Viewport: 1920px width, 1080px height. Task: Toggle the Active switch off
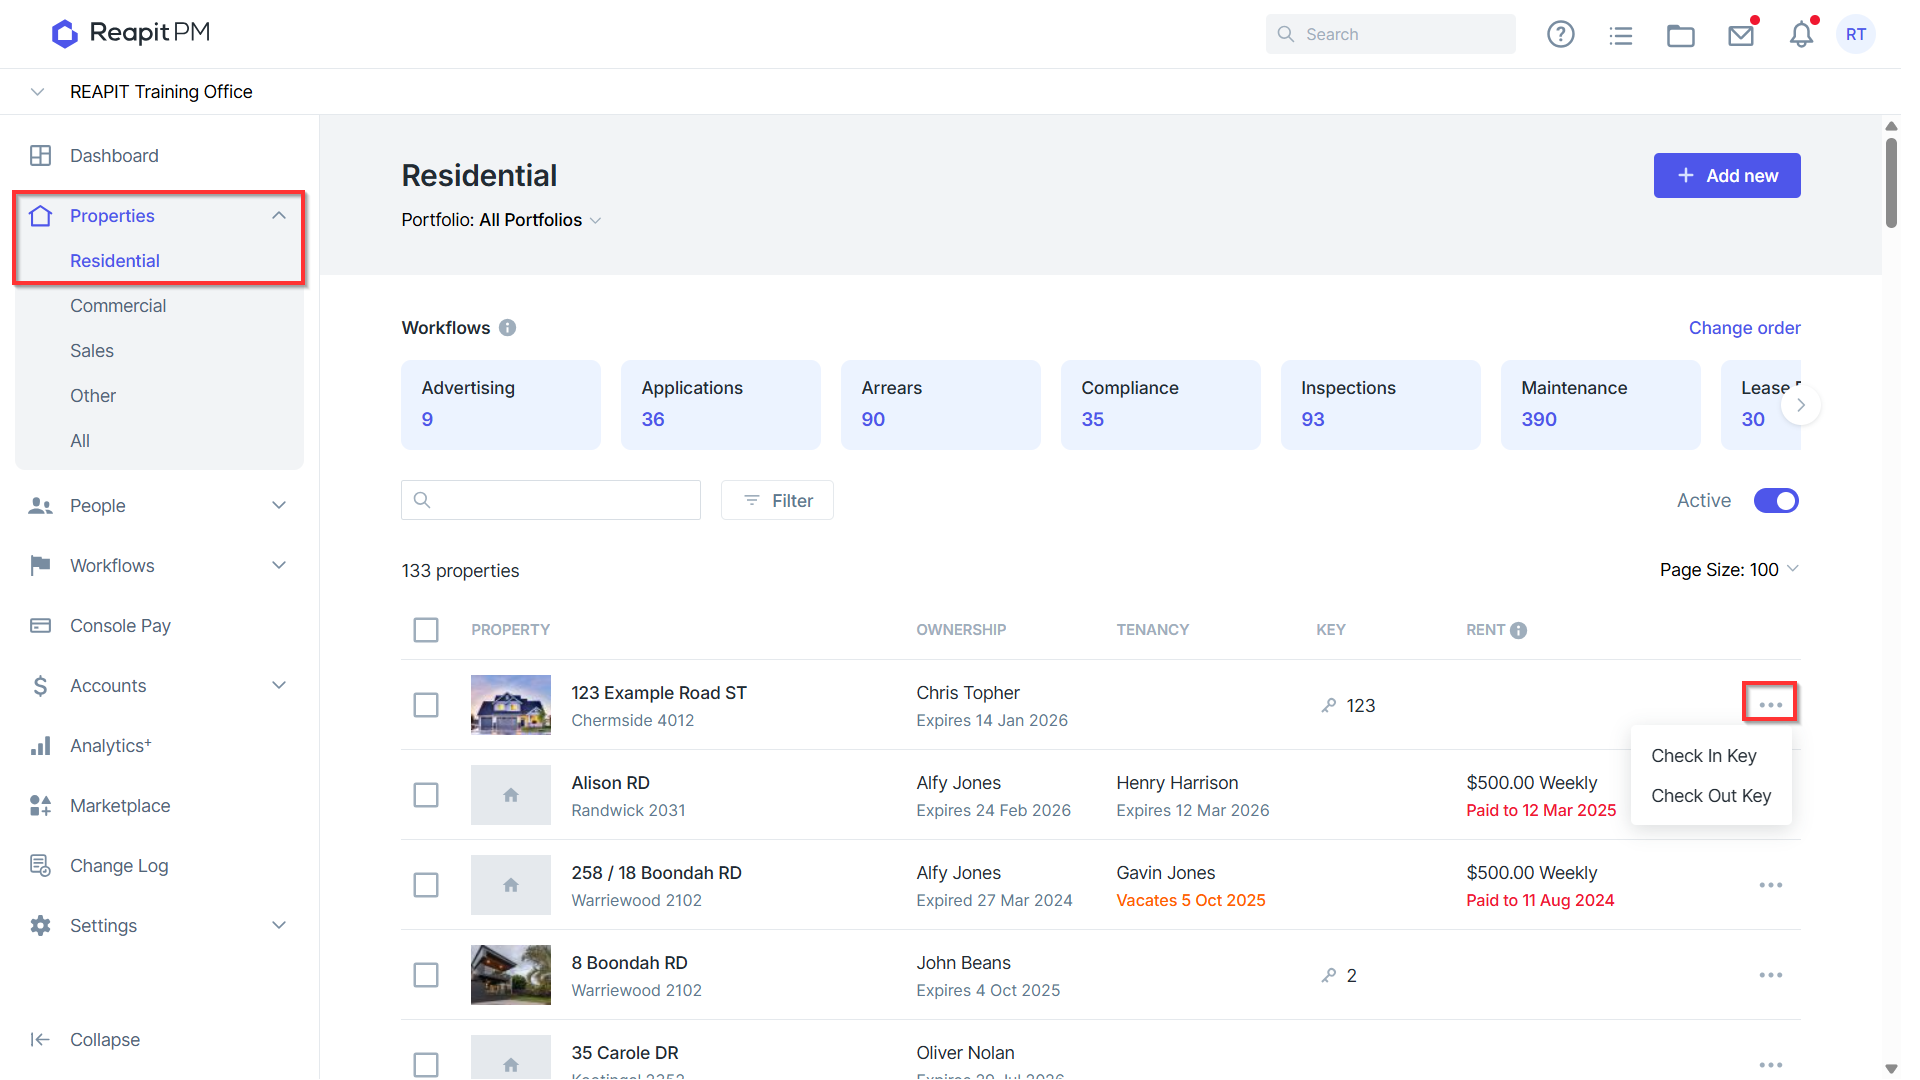point(1776,501)
